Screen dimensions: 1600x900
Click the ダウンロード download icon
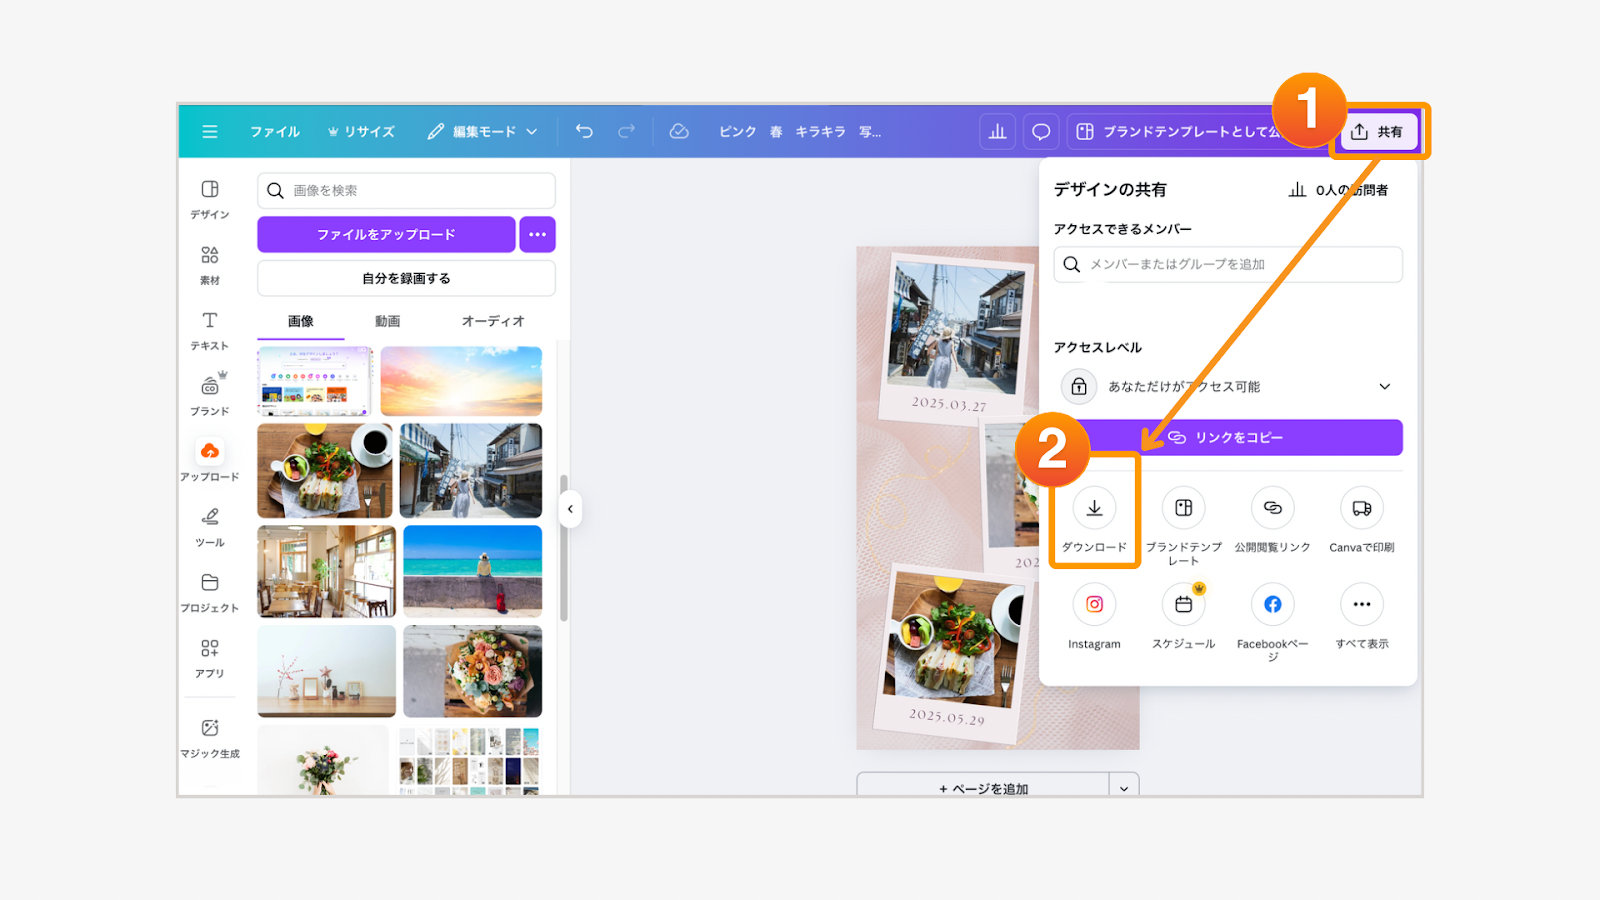coord(1094,508)
